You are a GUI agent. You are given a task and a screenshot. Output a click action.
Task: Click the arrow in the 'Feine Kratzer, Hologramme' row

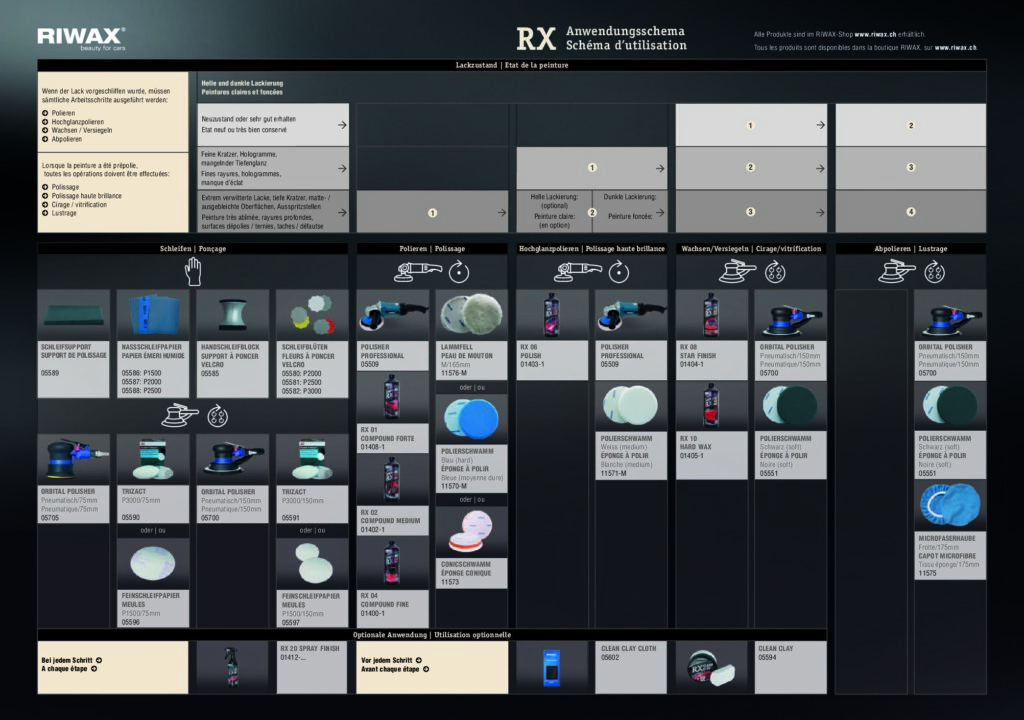click(x=342, y=167)
